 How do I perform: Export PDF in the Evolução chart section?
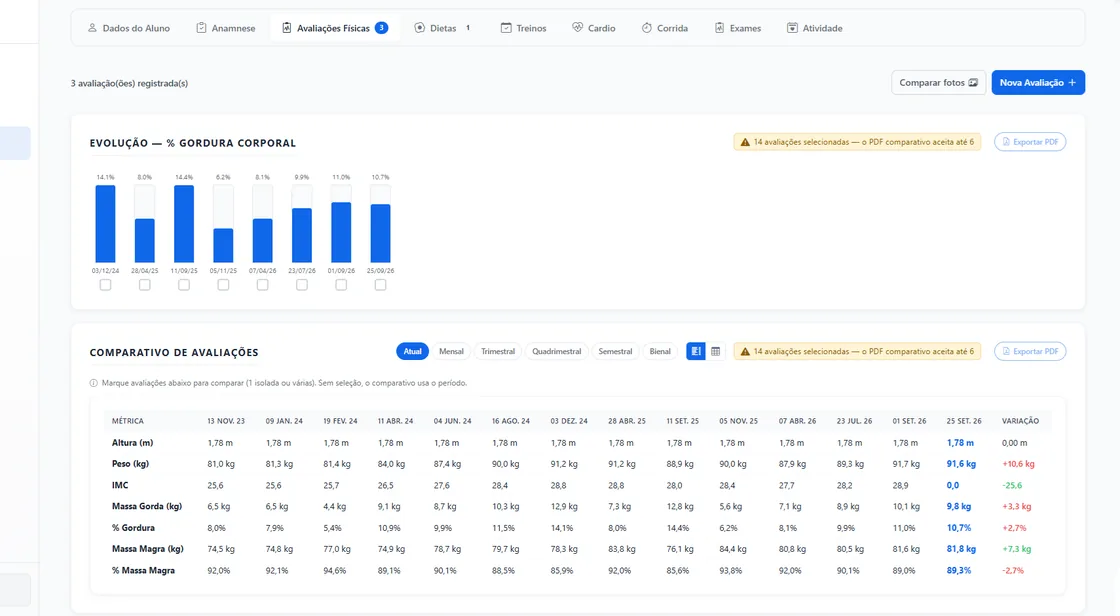1030,142
